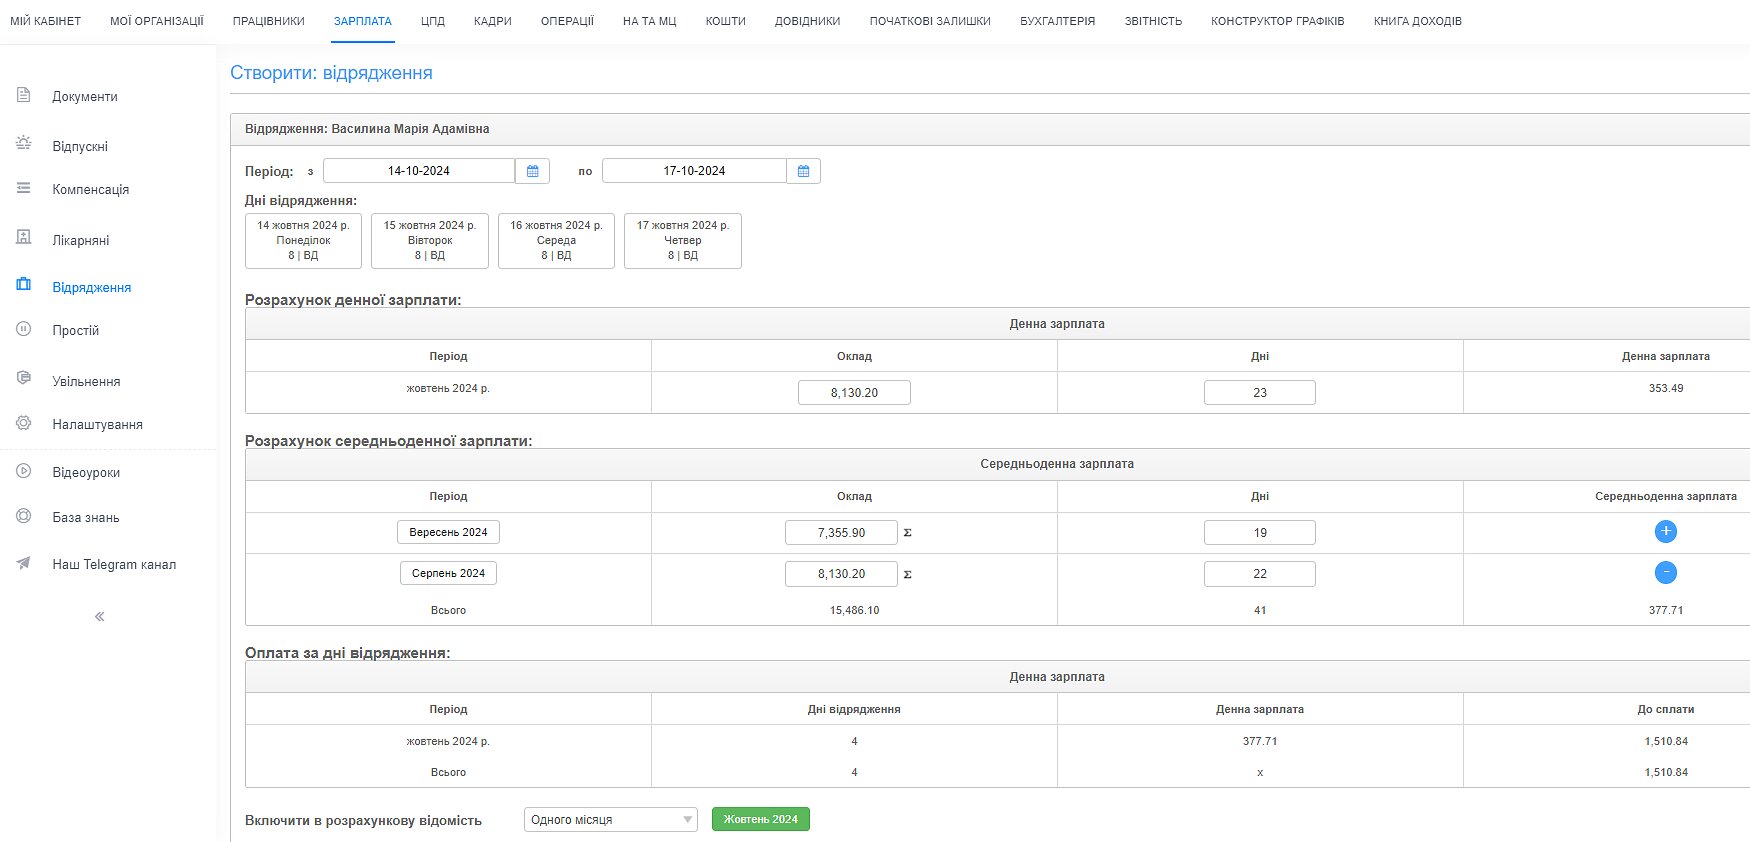This screenshot has width=1750, height=842.
Task: Click the Серпень 2024 period button
Action: tap(448, 573)
